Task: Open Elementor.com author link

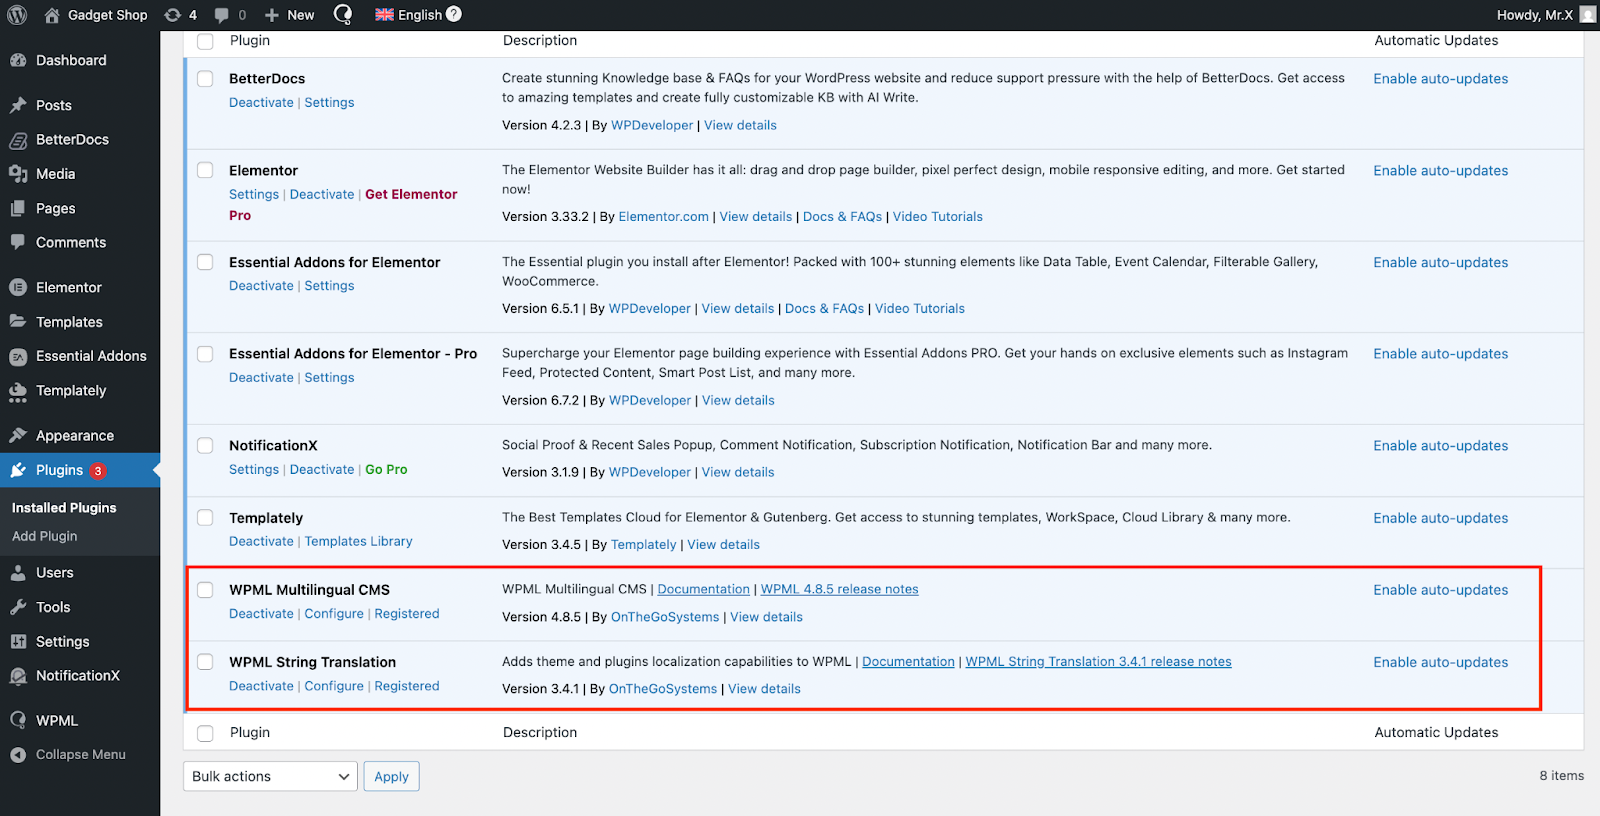Action: (663, 216)
